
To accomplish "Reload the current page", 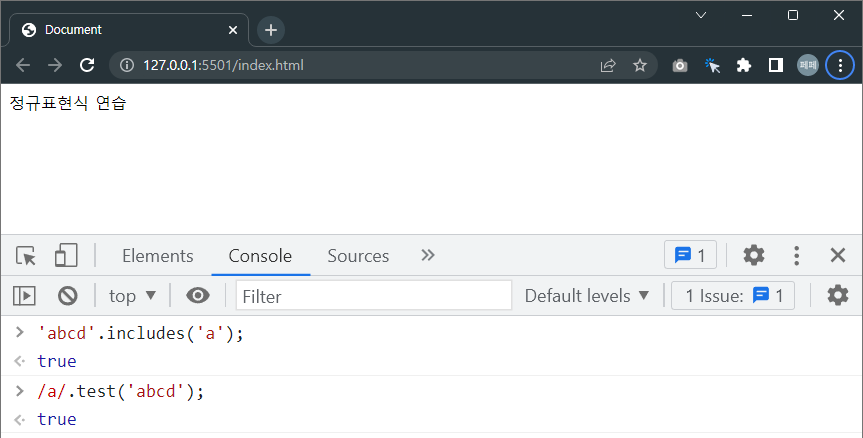I will 87,65.
